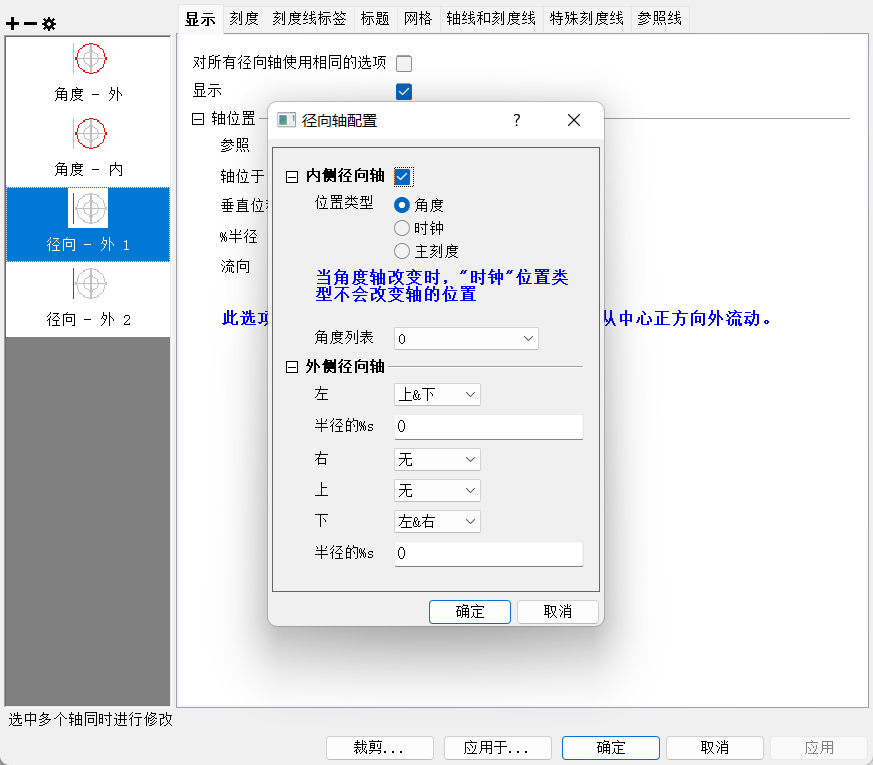Screen dimensions: 873x765
Task: Select the 时钟 position type radio button
Action: (402, 228)
